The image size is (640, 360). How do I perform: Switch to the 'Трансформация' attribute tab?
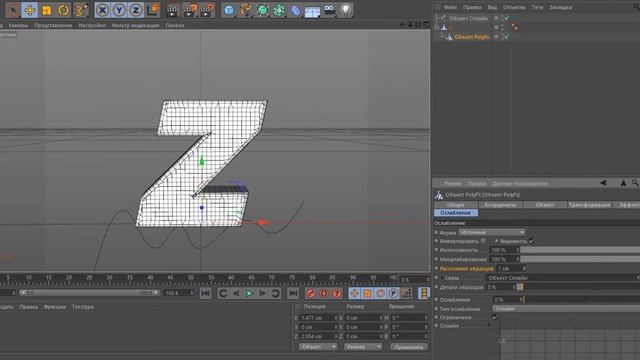coord(589,205)
